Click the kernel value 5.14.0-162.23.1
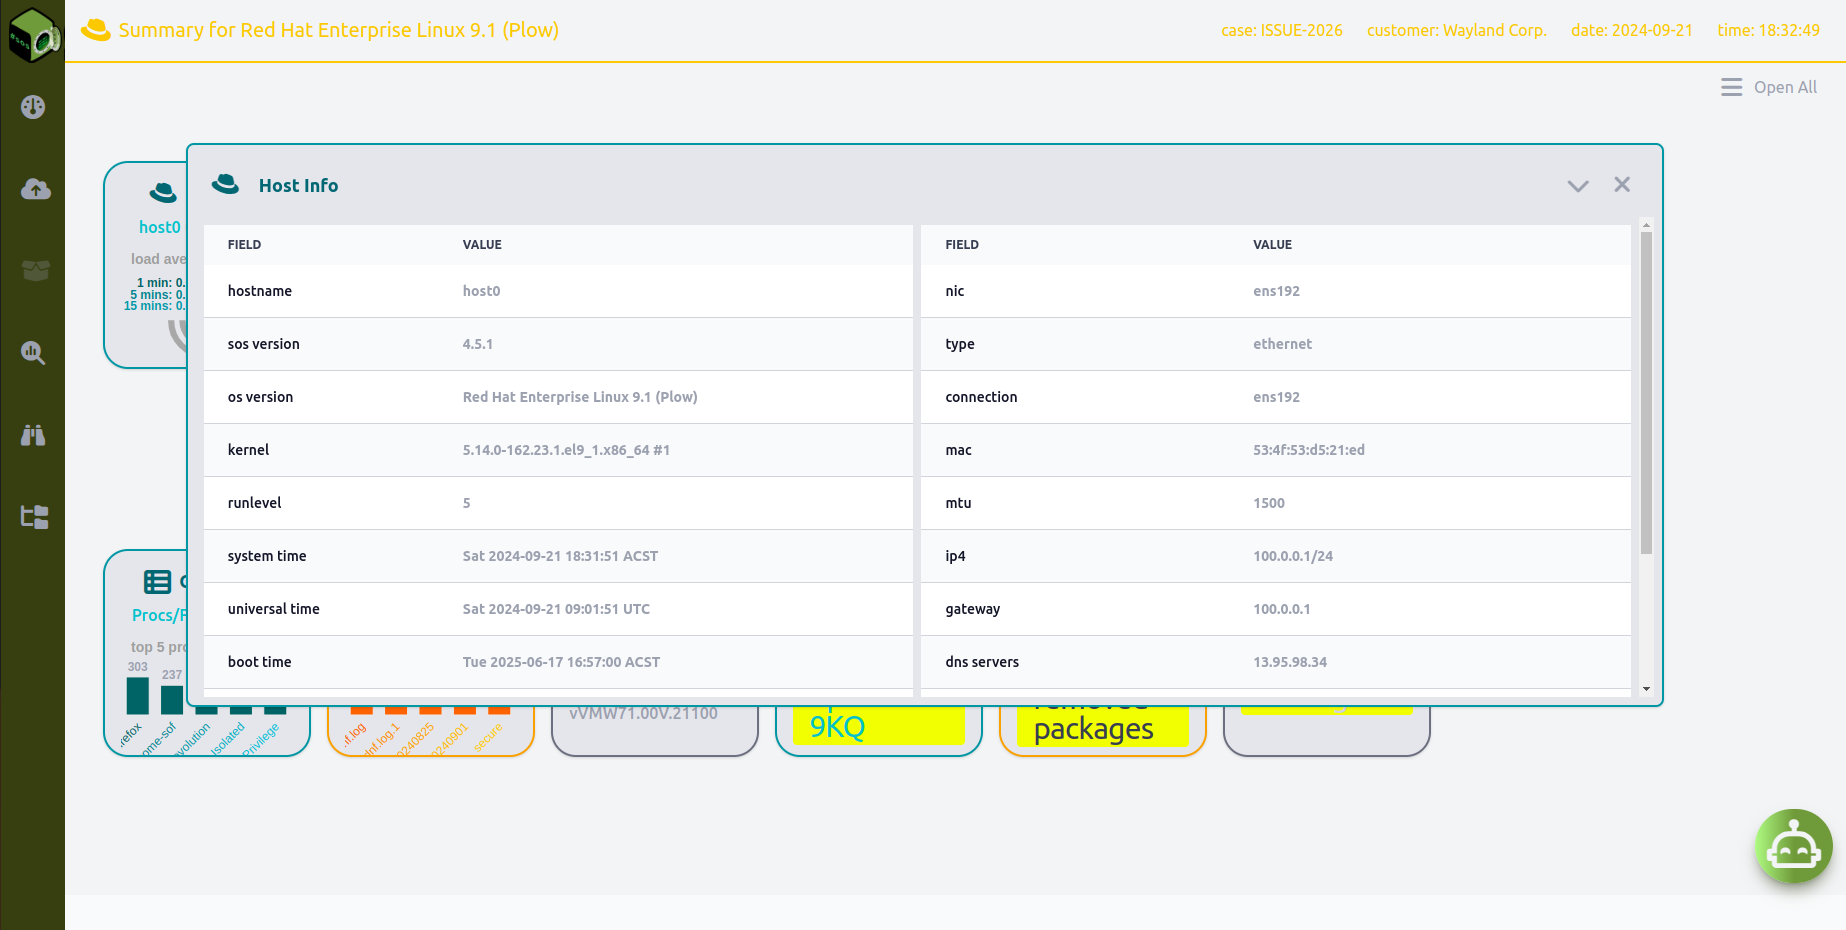Image resolution: width=1846 pixels, height=930 pixels. 566,450
